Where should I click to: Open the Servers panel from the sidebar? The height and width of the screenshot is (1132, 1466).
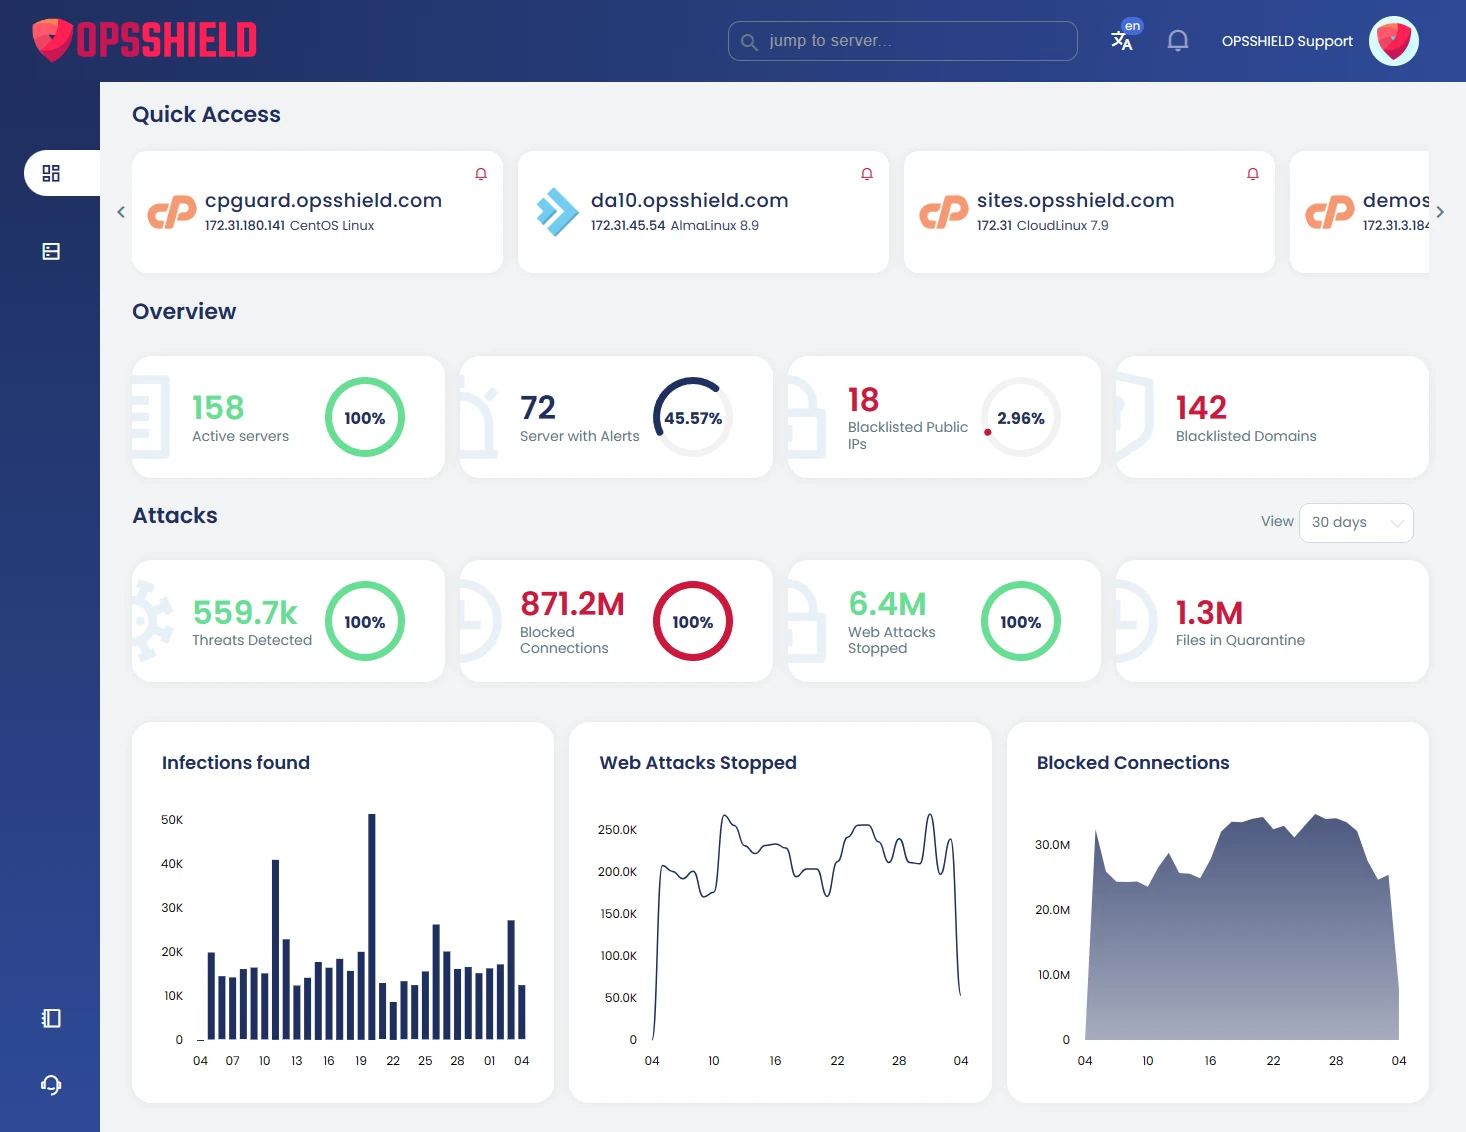tap(50, 251)
